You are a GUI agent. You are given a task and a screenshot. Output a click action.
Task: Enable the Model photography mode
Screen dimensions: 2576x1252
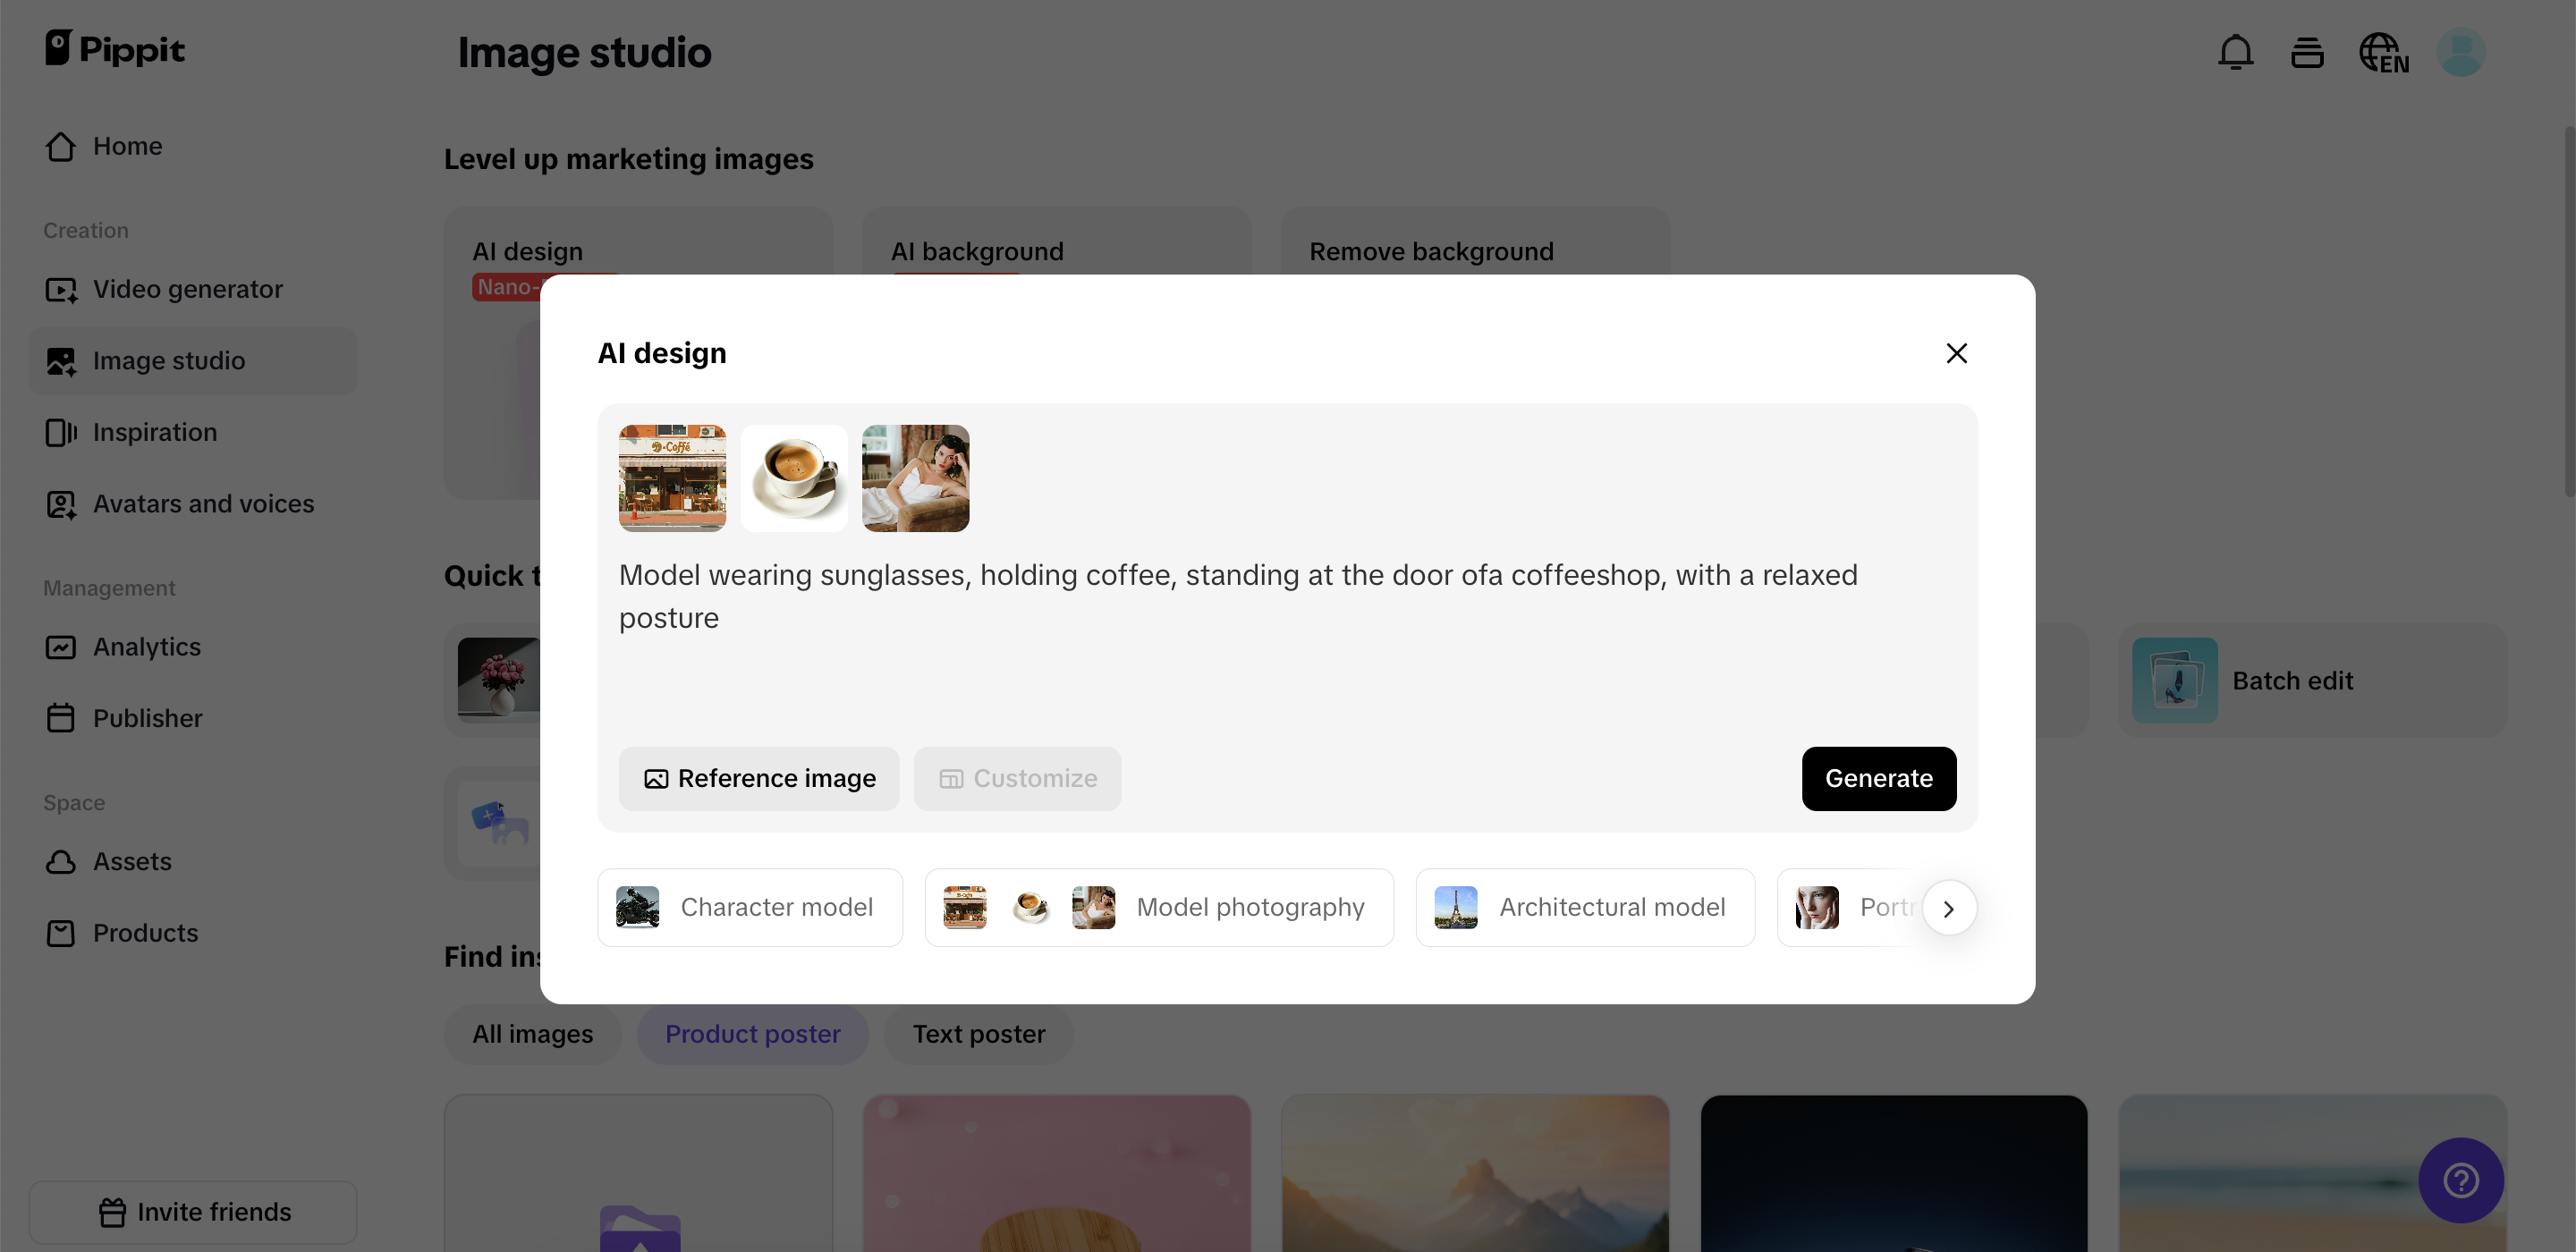1160,907
